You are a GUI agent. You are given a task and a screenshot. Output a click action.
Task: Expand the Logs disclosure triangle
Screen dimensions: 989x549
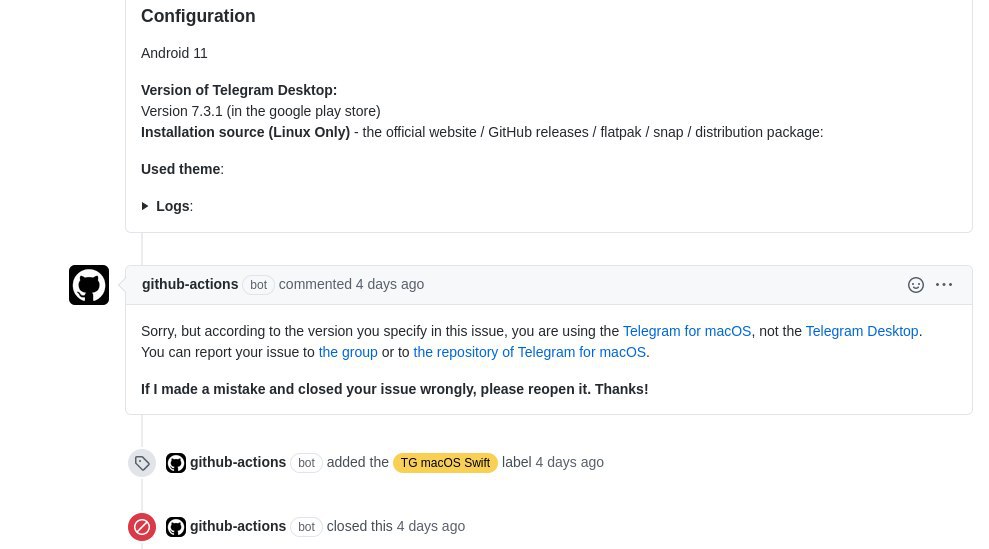point(145,206)
